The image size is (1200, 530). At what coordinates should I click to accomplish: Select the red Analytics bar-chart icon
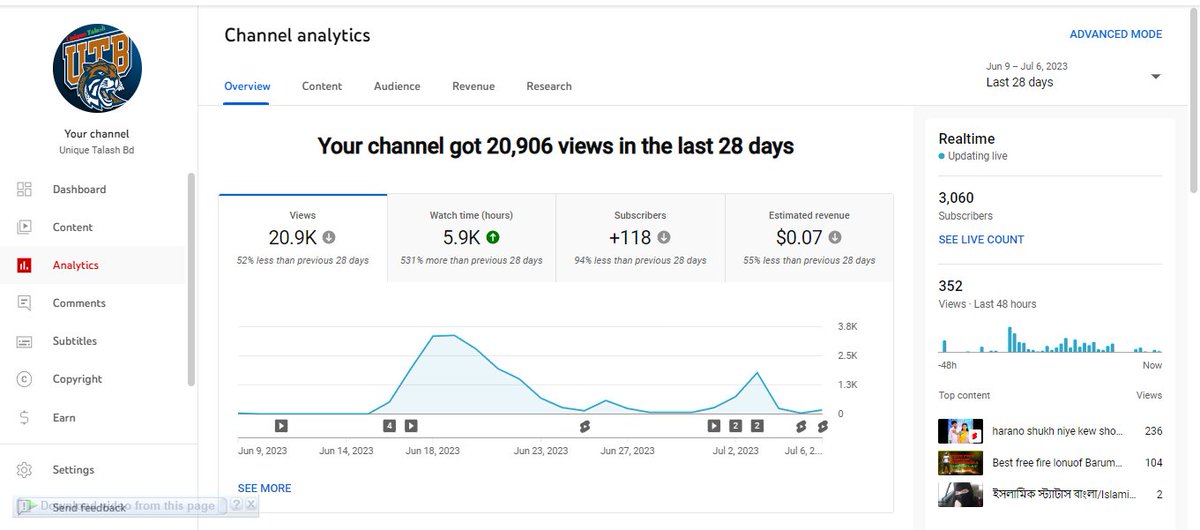coord(25,265)
